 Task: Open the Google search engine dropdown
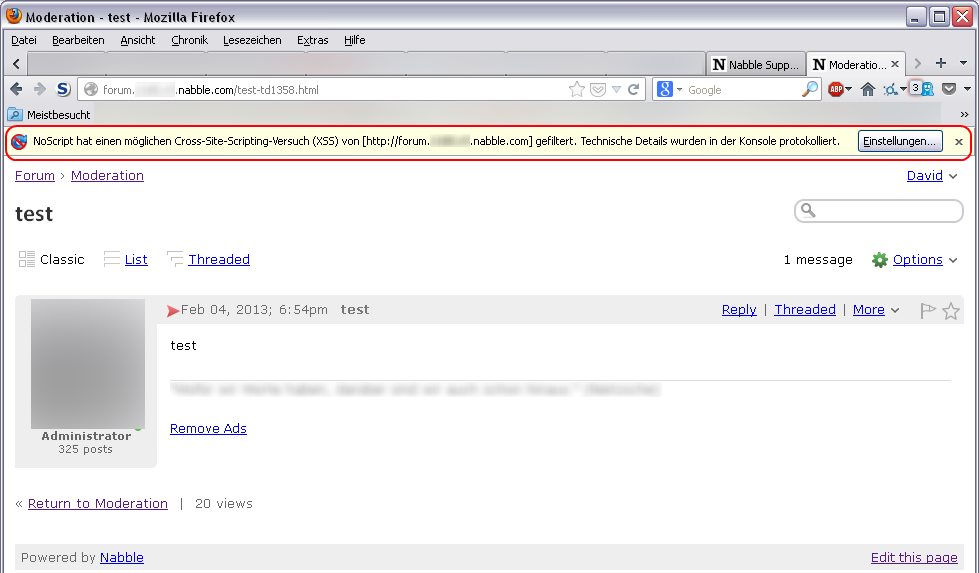point(669,89)
